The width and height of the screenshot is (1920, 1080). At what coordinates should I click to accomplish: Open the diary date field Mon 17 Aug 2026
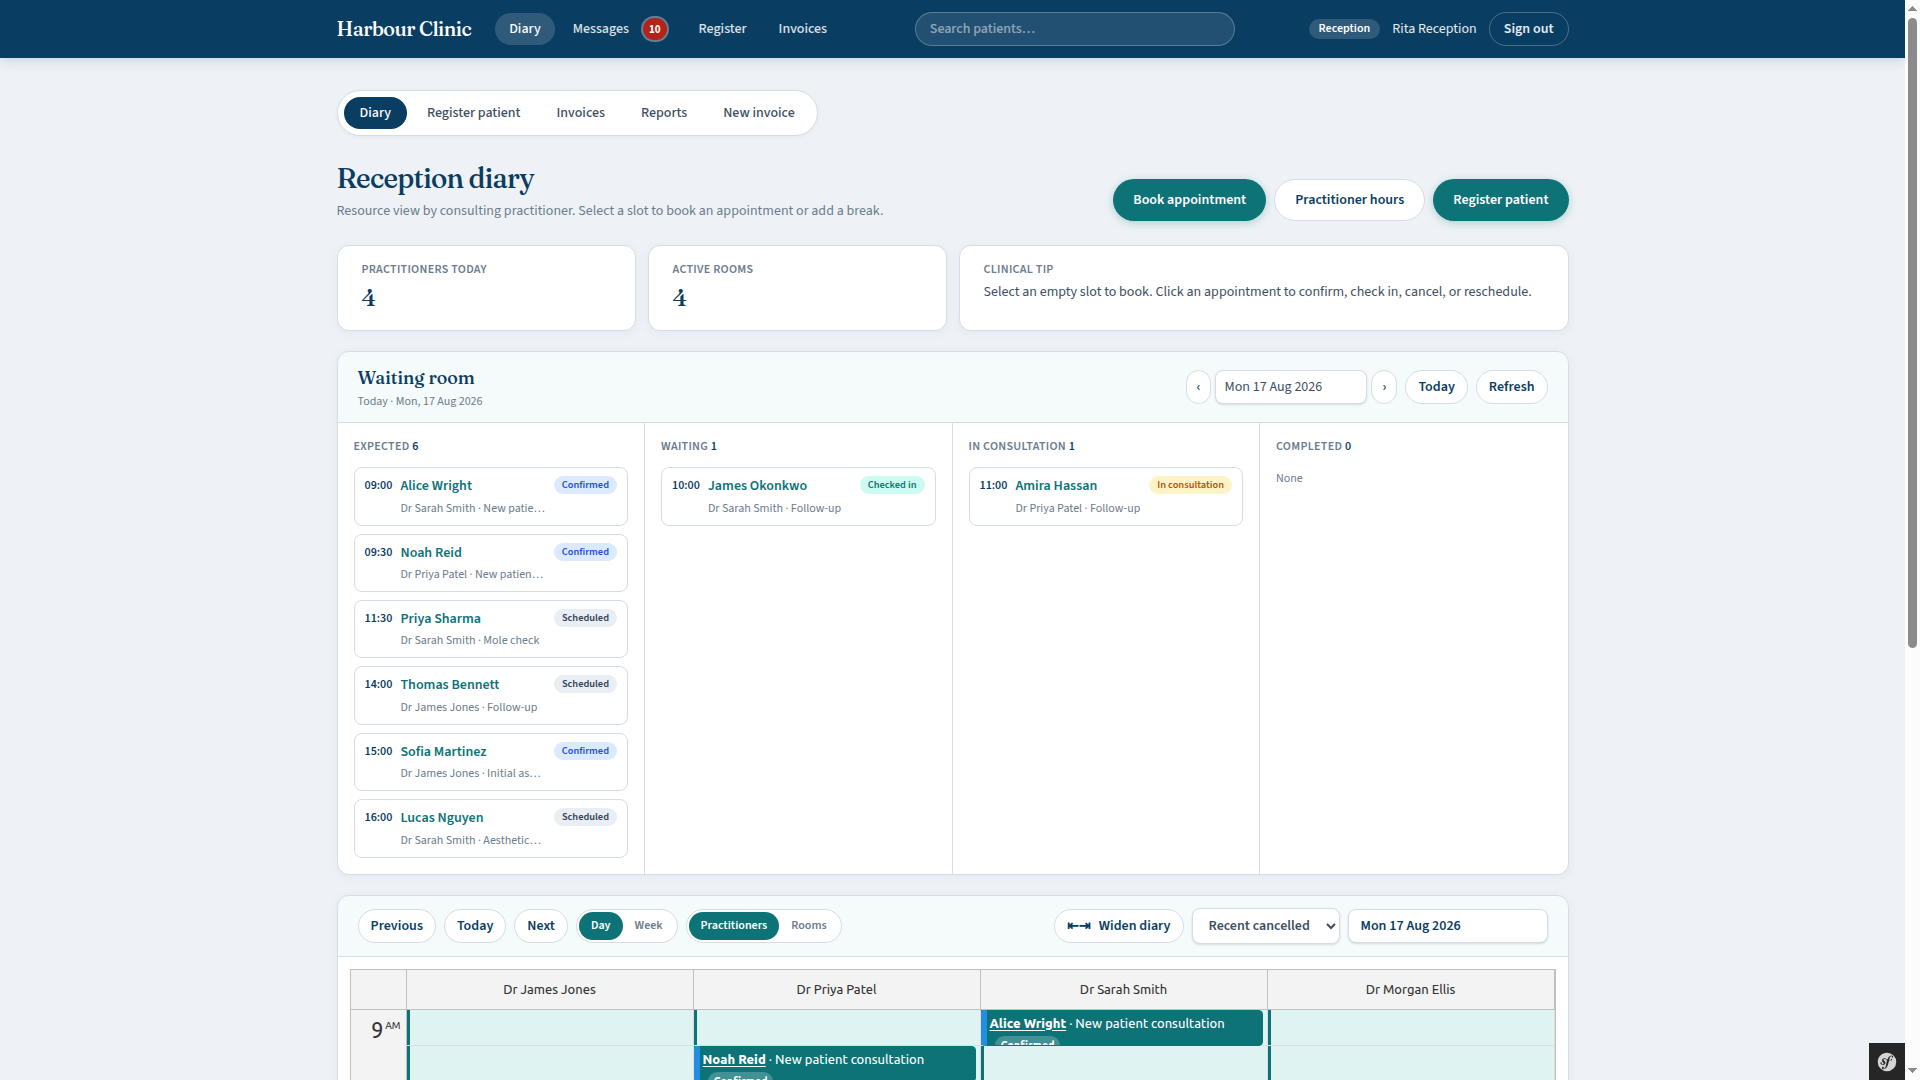tap(1447, 926)
